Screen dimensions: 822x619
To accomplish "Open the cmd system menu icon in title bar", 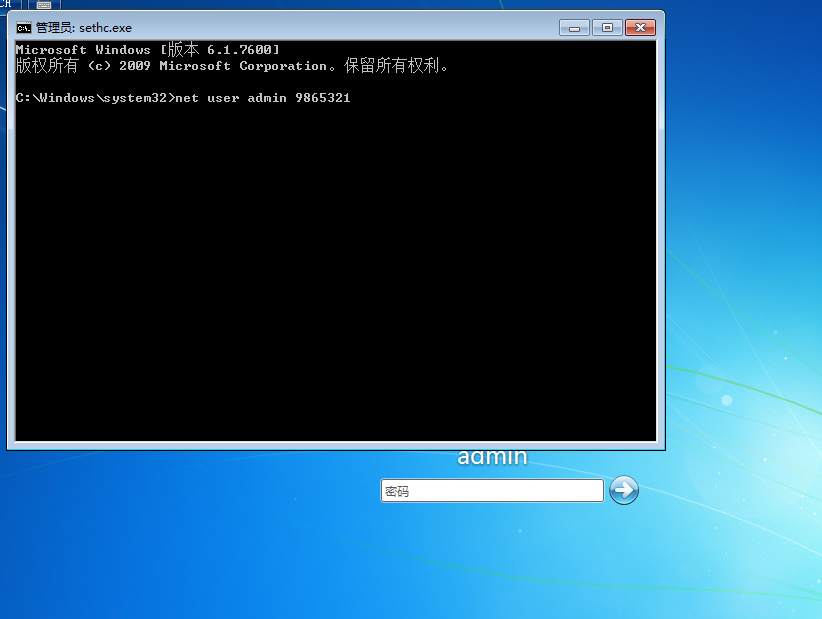I will [x=23, y=28].
